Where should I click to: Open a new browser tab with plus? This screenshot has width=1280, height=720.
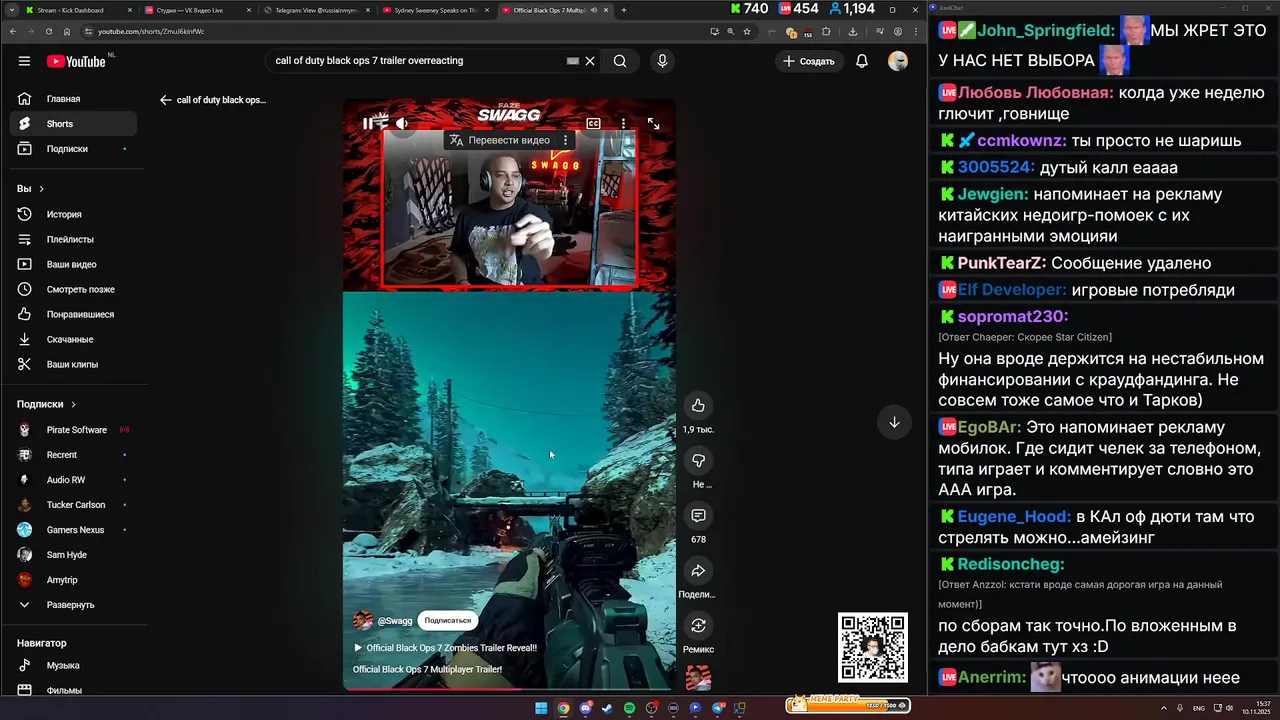click(x=624, y=10)
